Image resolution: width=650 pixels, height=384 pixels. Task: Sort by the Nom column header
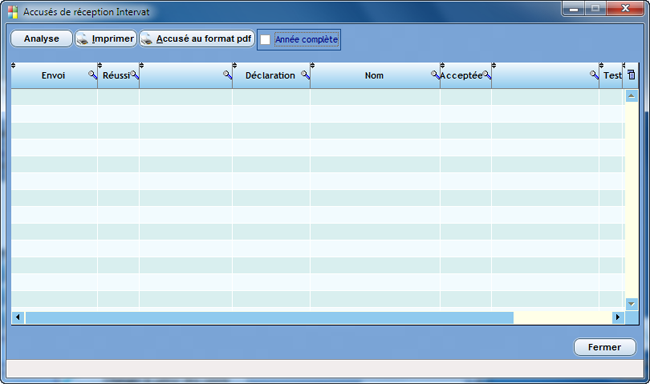tap(374, 75)
